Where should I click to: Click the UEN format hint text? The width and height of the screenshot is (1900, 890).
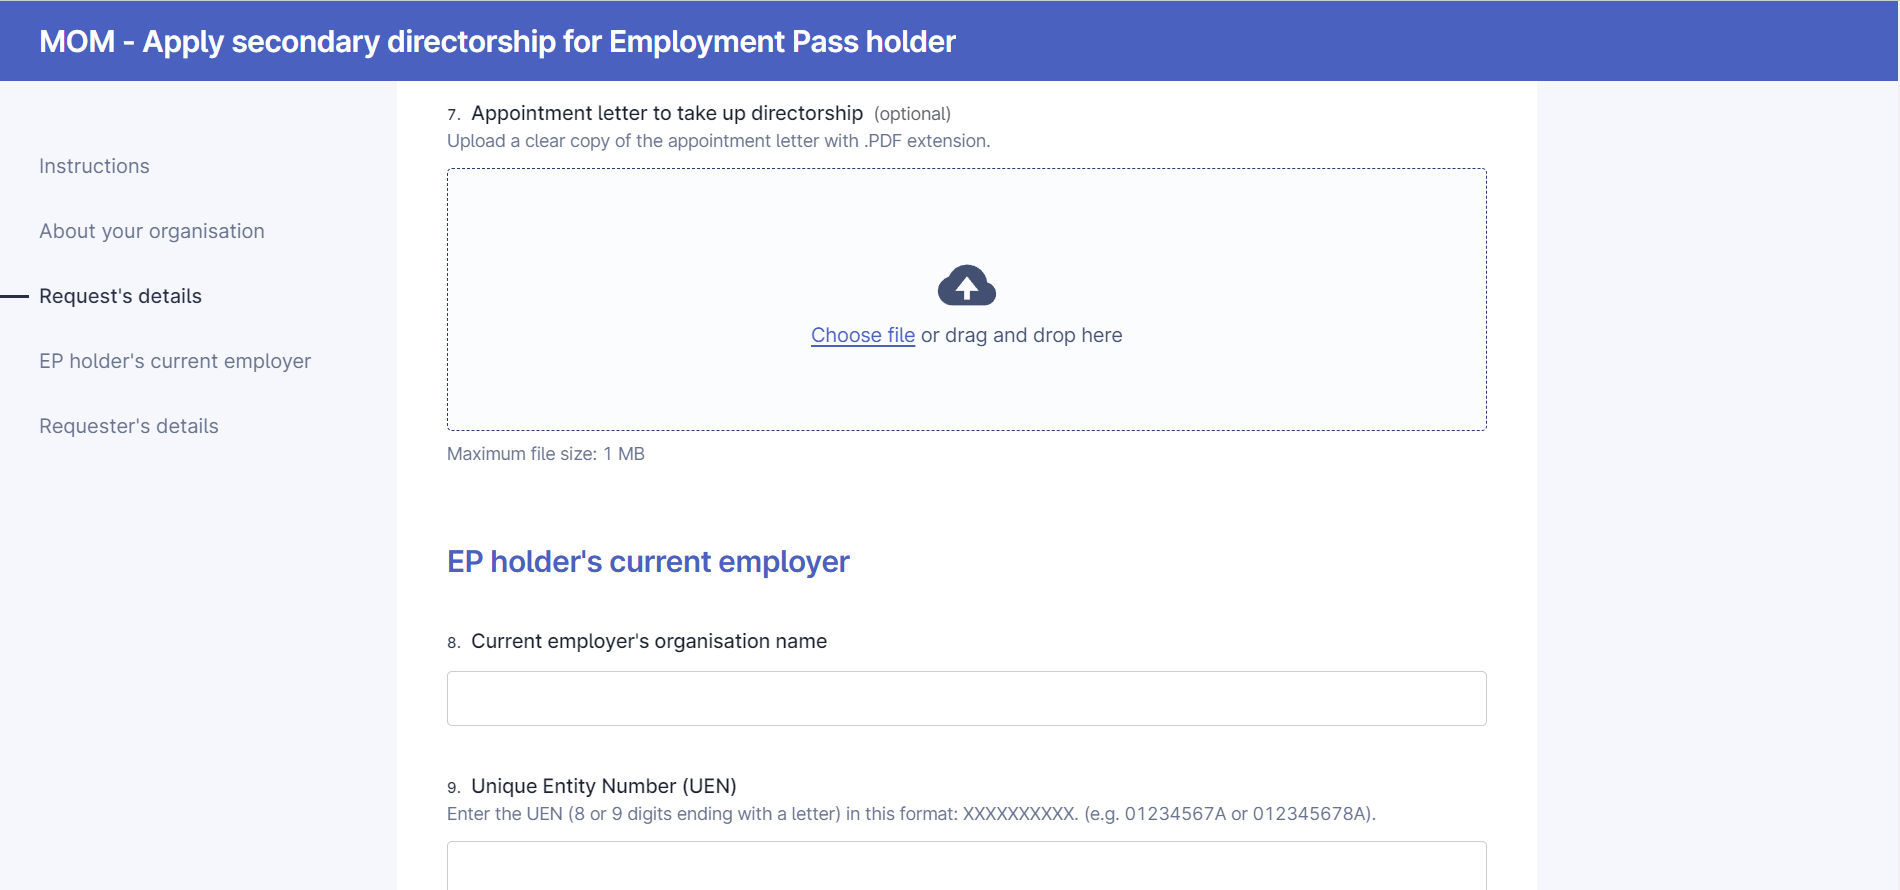pyautogui.click(x=911, y=814)
